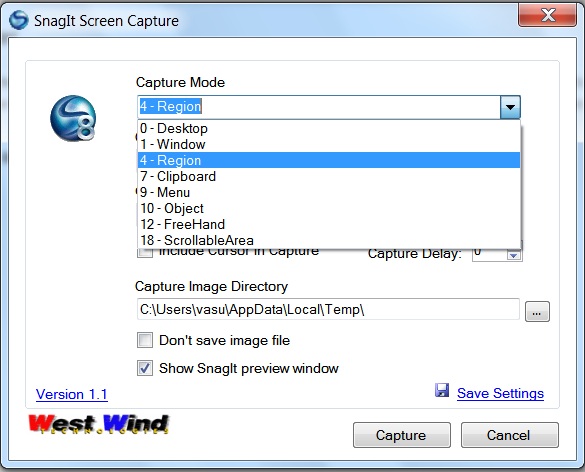Choose 1 - Window from list
This screenshot has height=472, width=585.
tap(329, 144)
